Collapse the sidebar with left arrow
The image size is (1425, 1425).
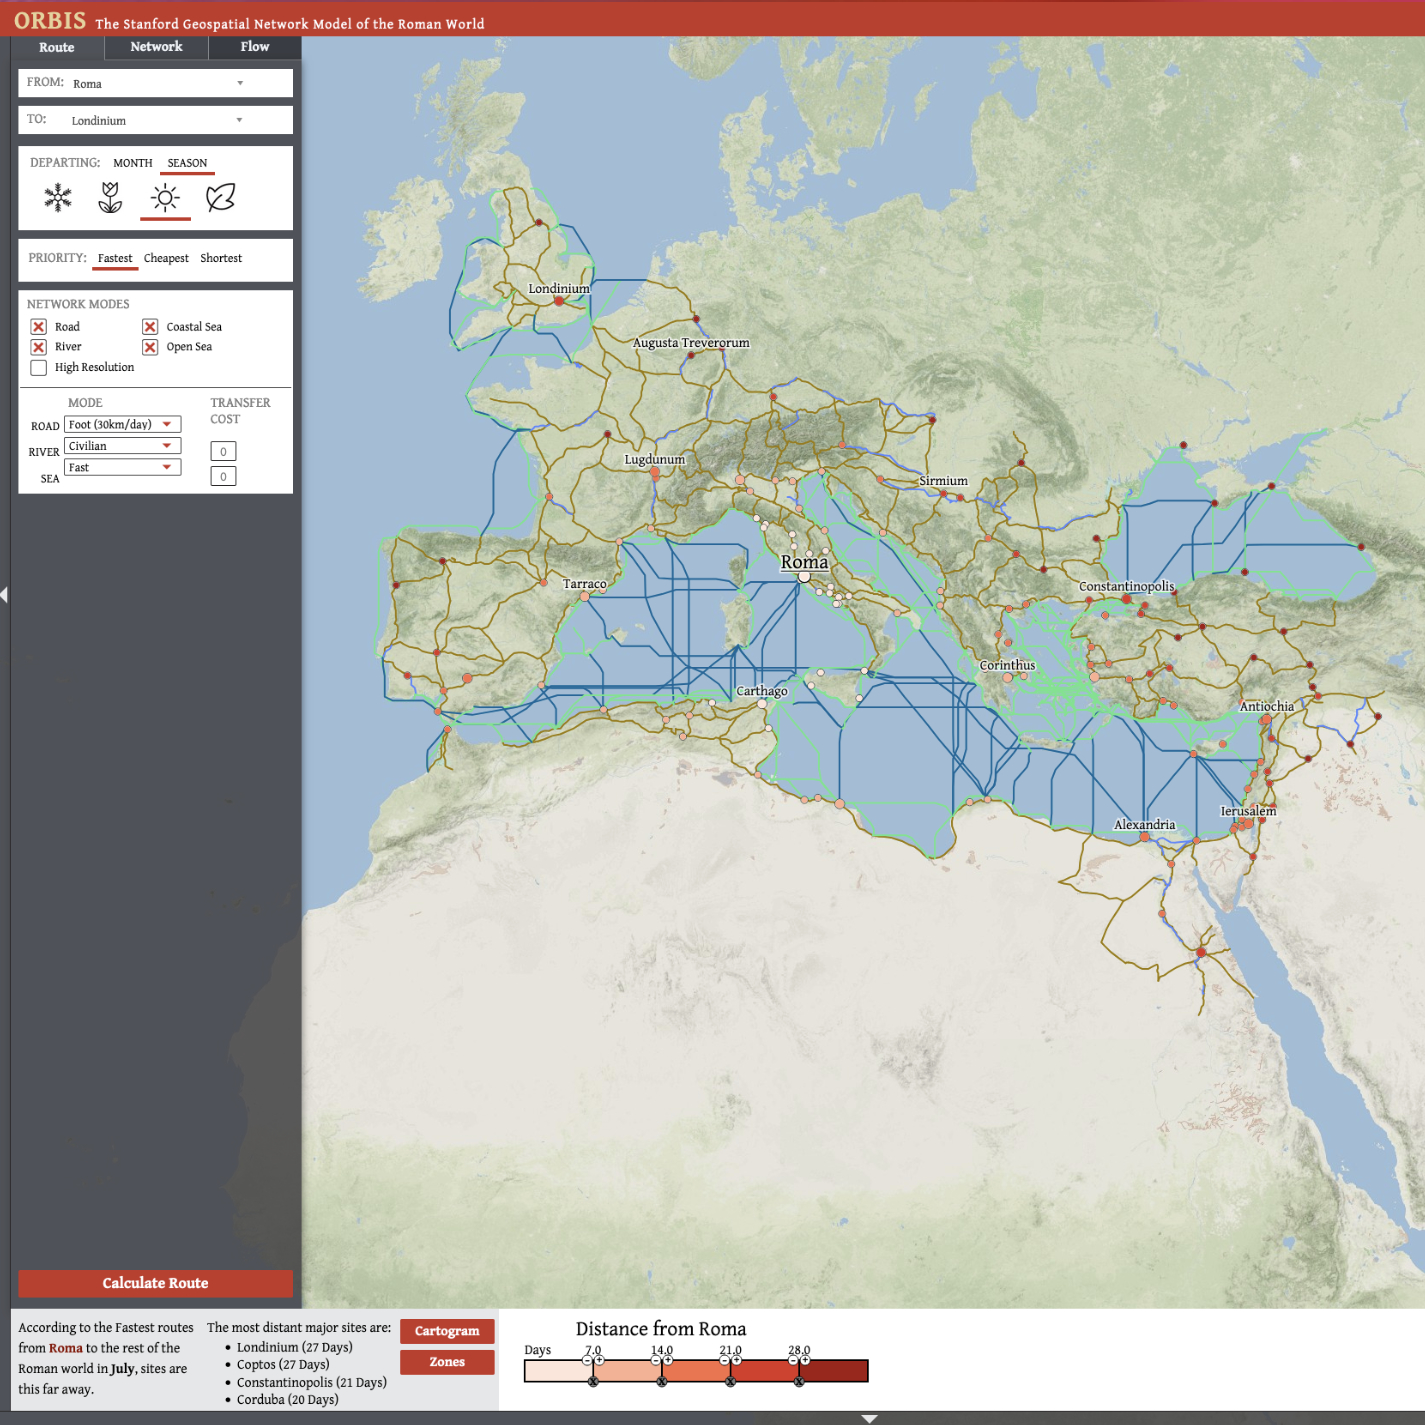5,595
